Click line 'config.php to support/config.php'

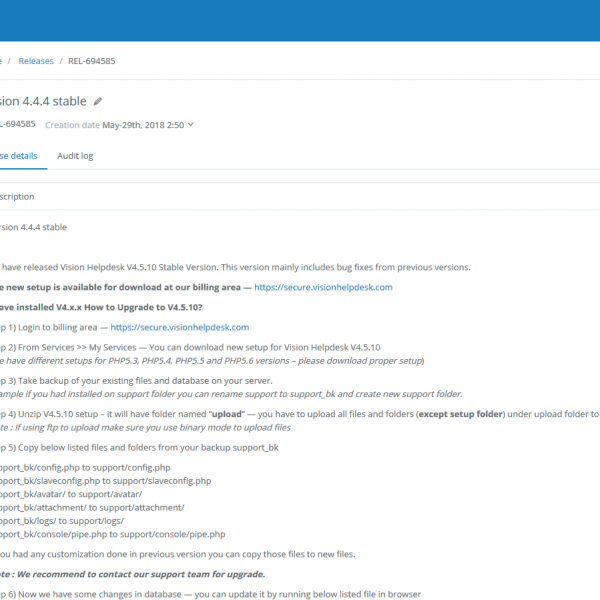pos(85,468)
